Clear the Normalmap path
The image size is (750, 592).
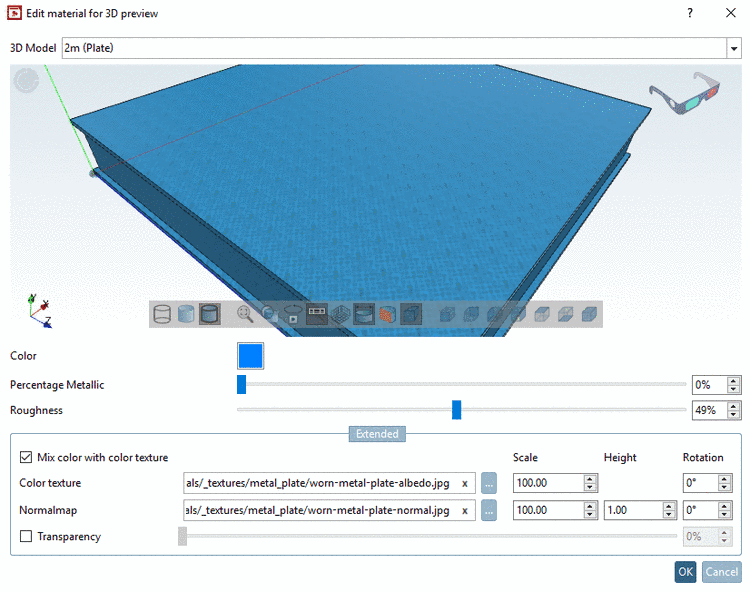pyautogui.click(x=464, y=511)
